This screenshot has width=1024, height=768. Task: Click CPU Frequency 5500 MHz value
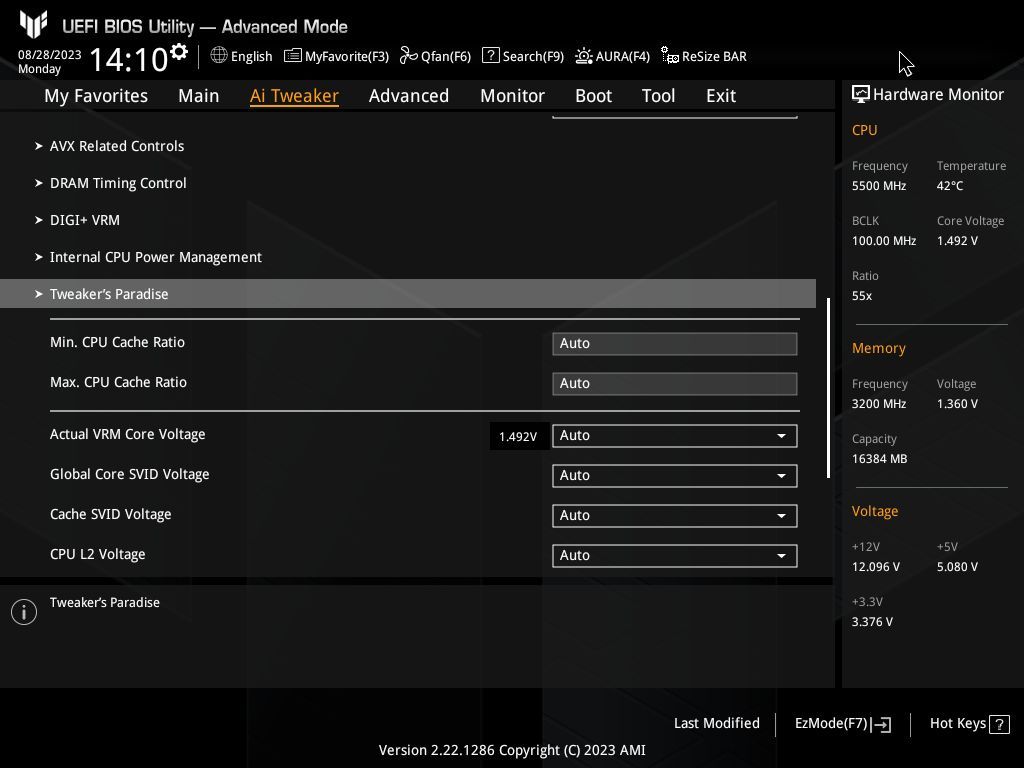879,185
